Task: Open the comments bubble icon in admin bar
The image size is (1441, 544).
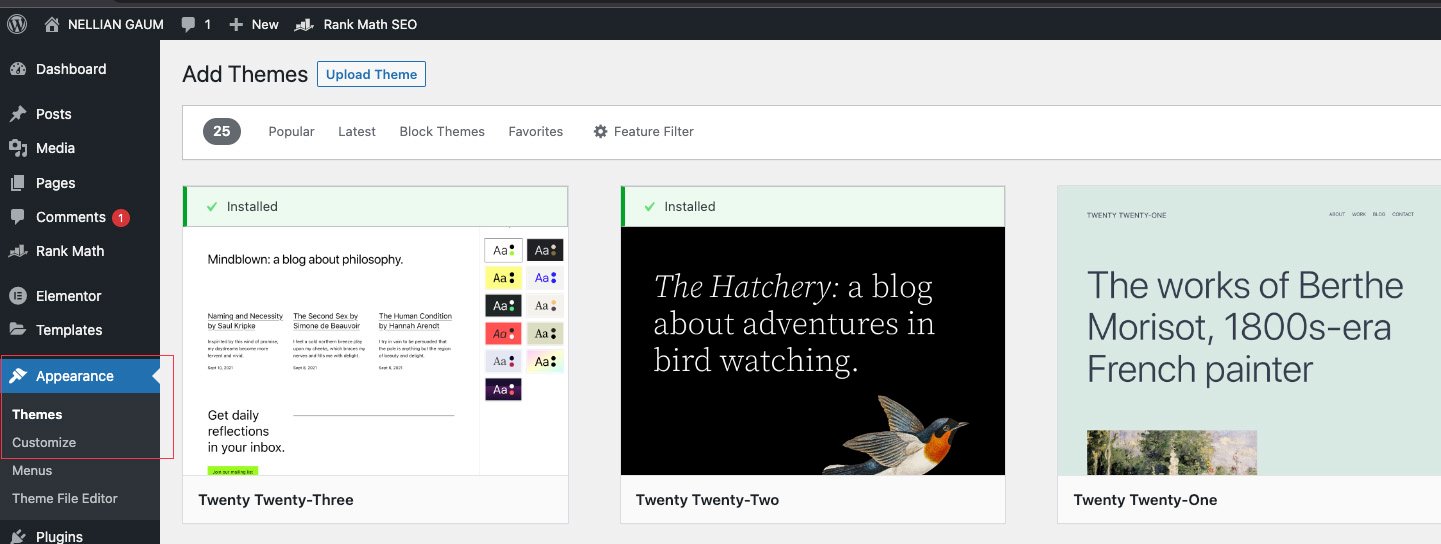Action: [x=188, y=24]
